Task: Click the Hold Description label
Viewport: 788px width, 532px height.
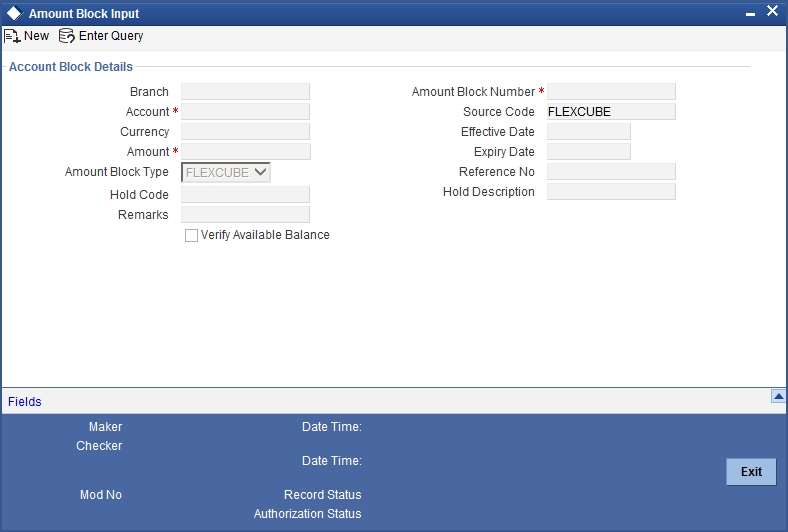Action: 488,192
